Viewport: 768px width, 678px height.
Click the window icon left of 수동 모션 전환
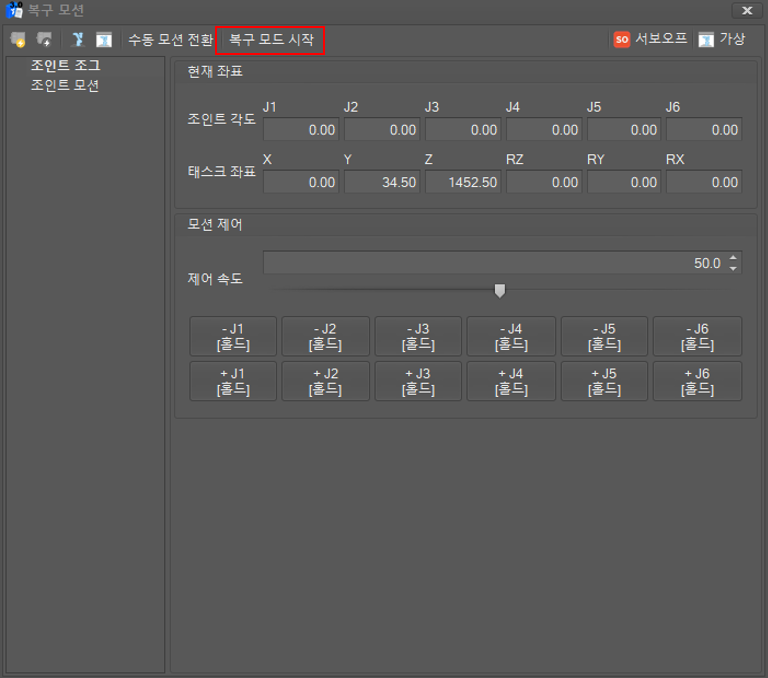(x=103, y=40)
